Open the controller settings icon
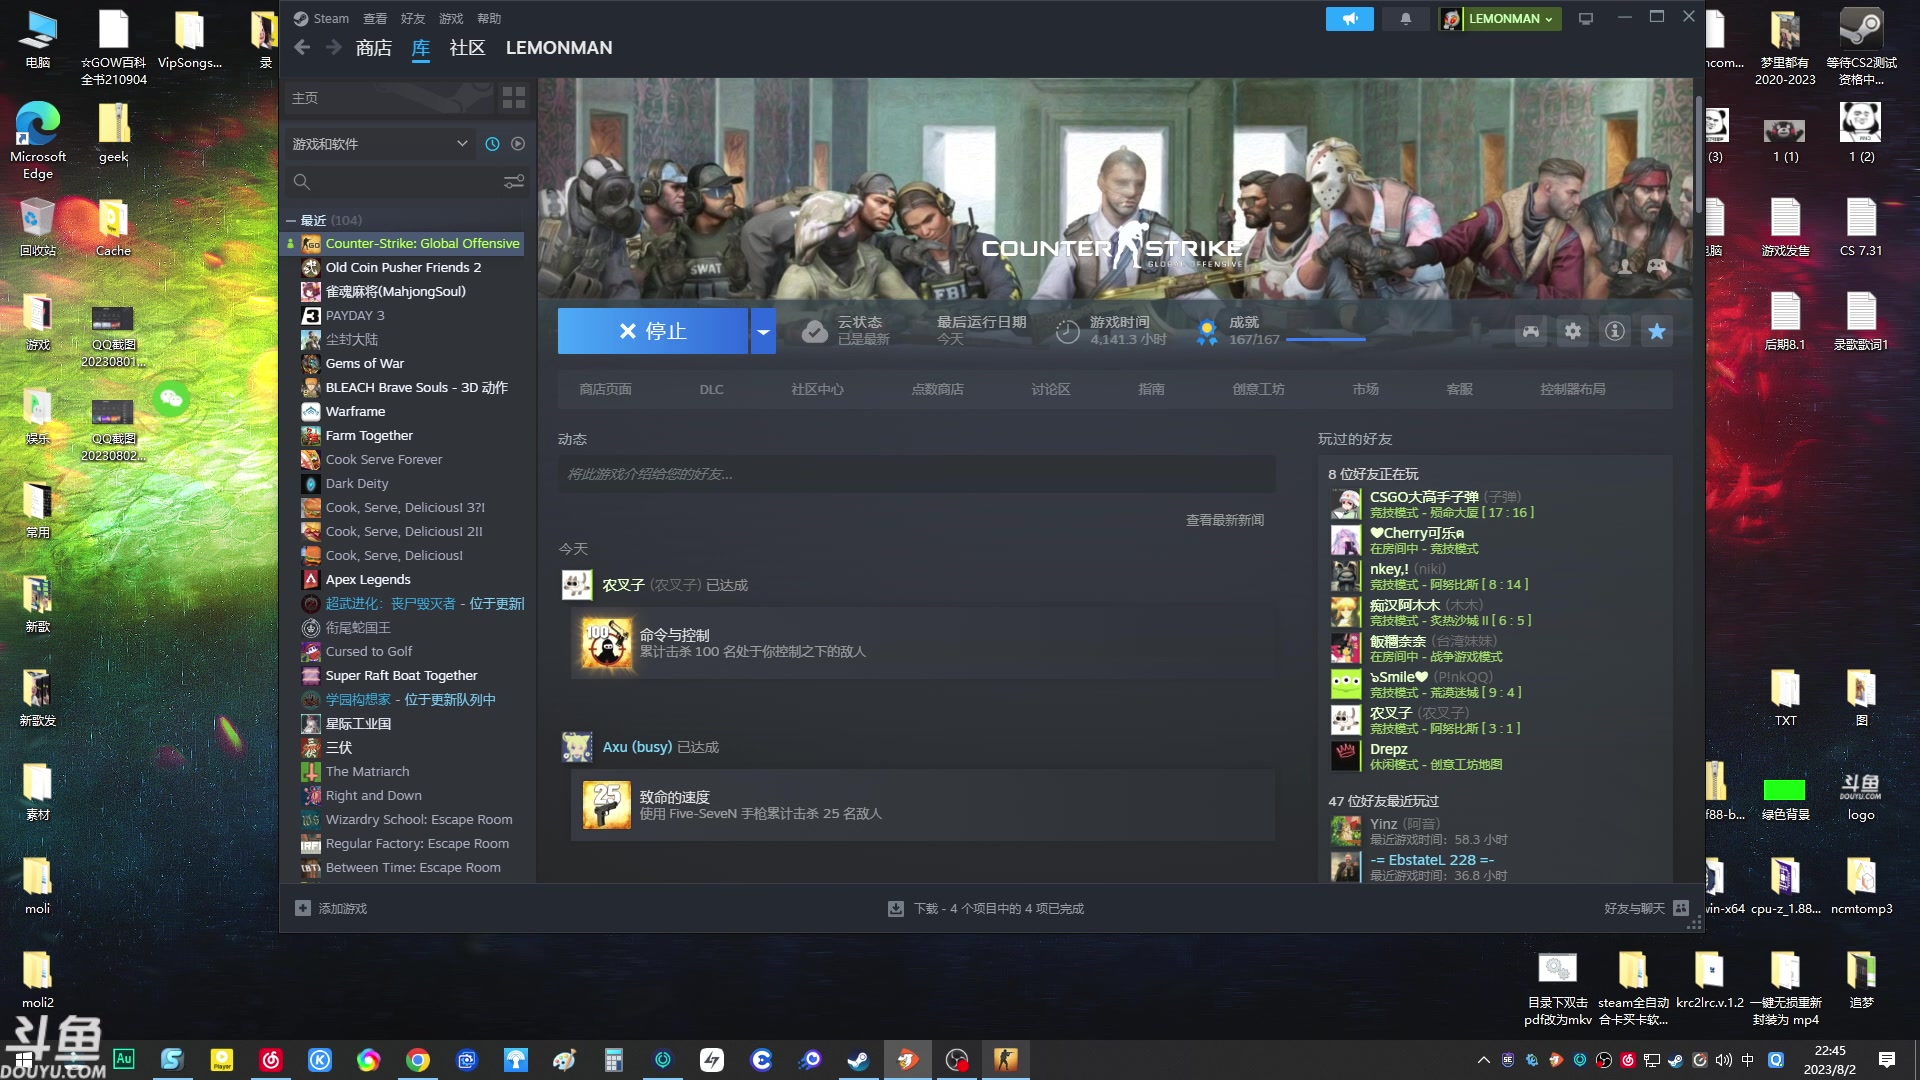This screenshot has width=1920, height=1080. pyautogui.click(x=1531, y=331)
